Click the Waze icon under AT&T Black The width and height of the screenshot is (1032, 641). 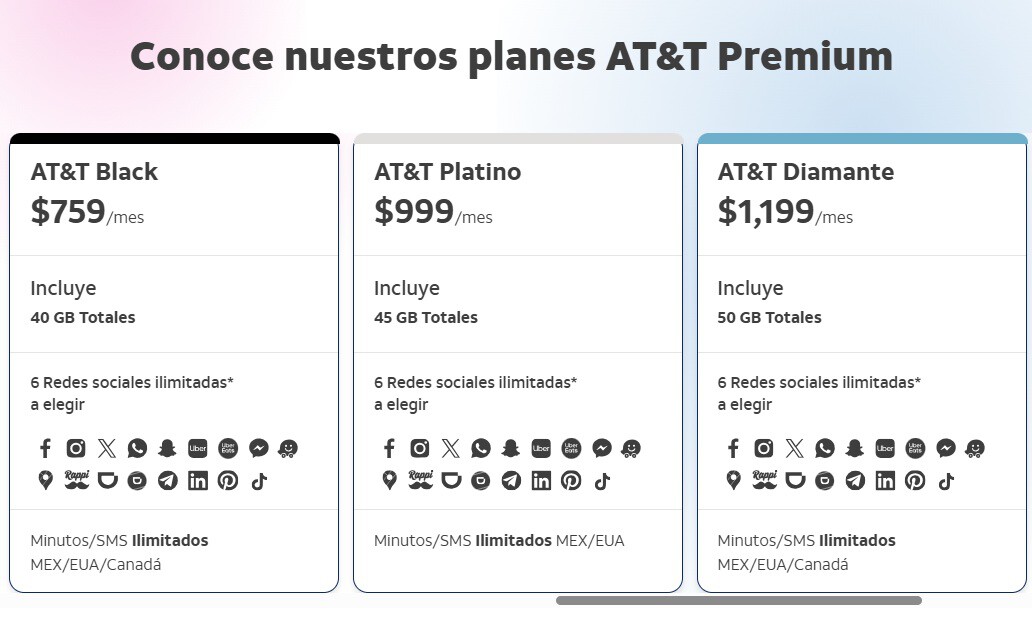(x=288, y=448)
